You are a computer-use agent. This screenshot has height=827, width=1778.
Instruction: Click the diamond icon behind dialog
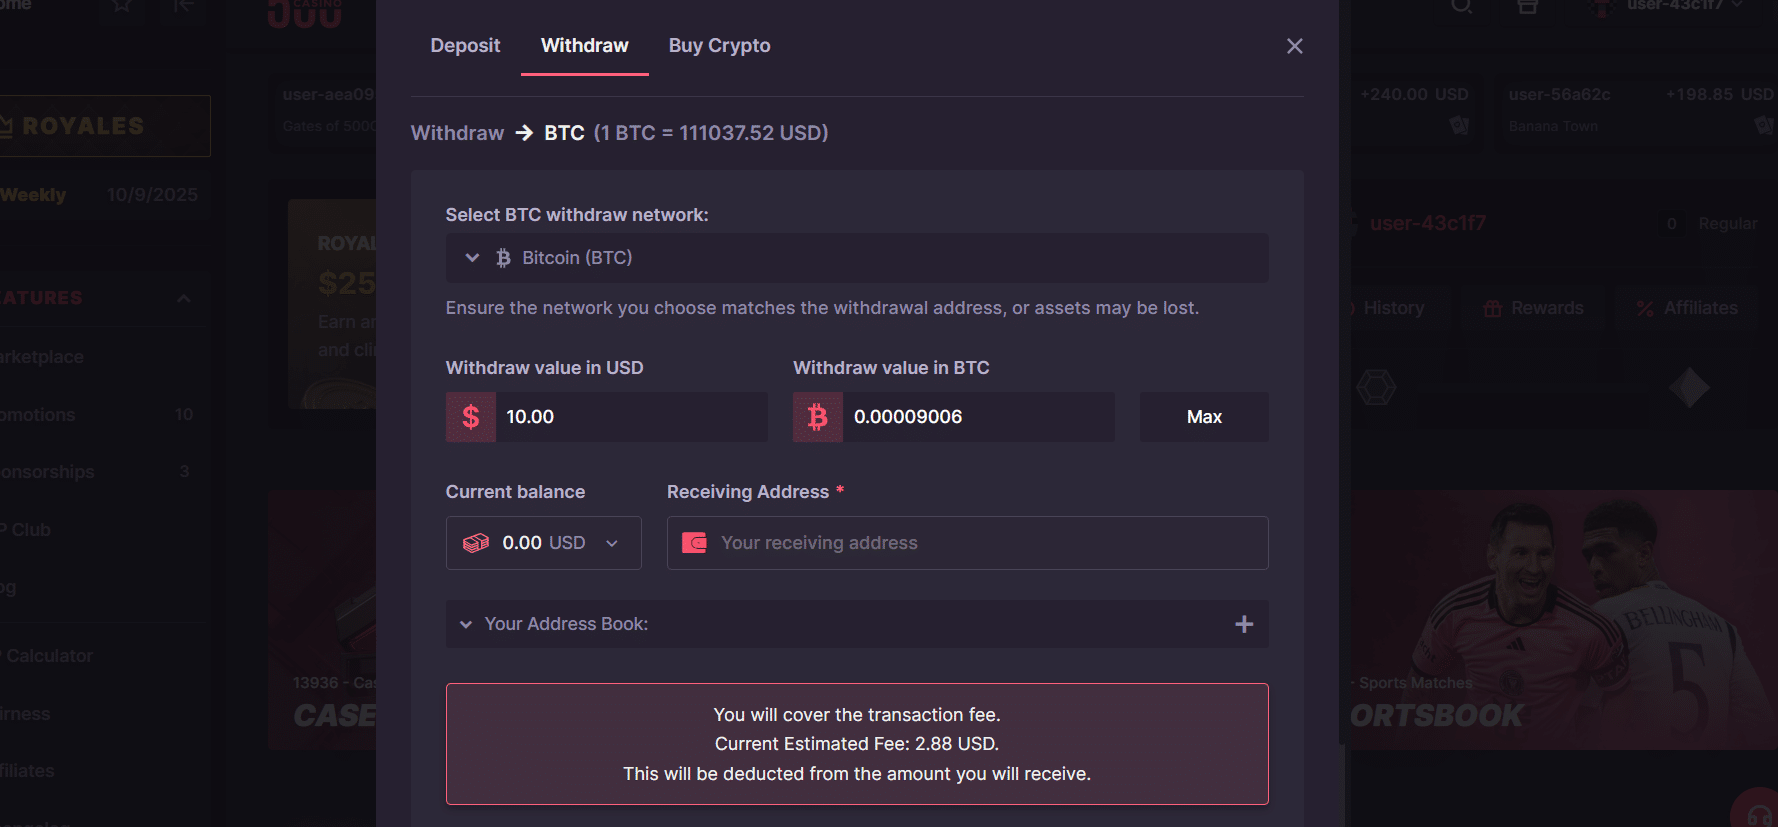[x=1689, y=387]
